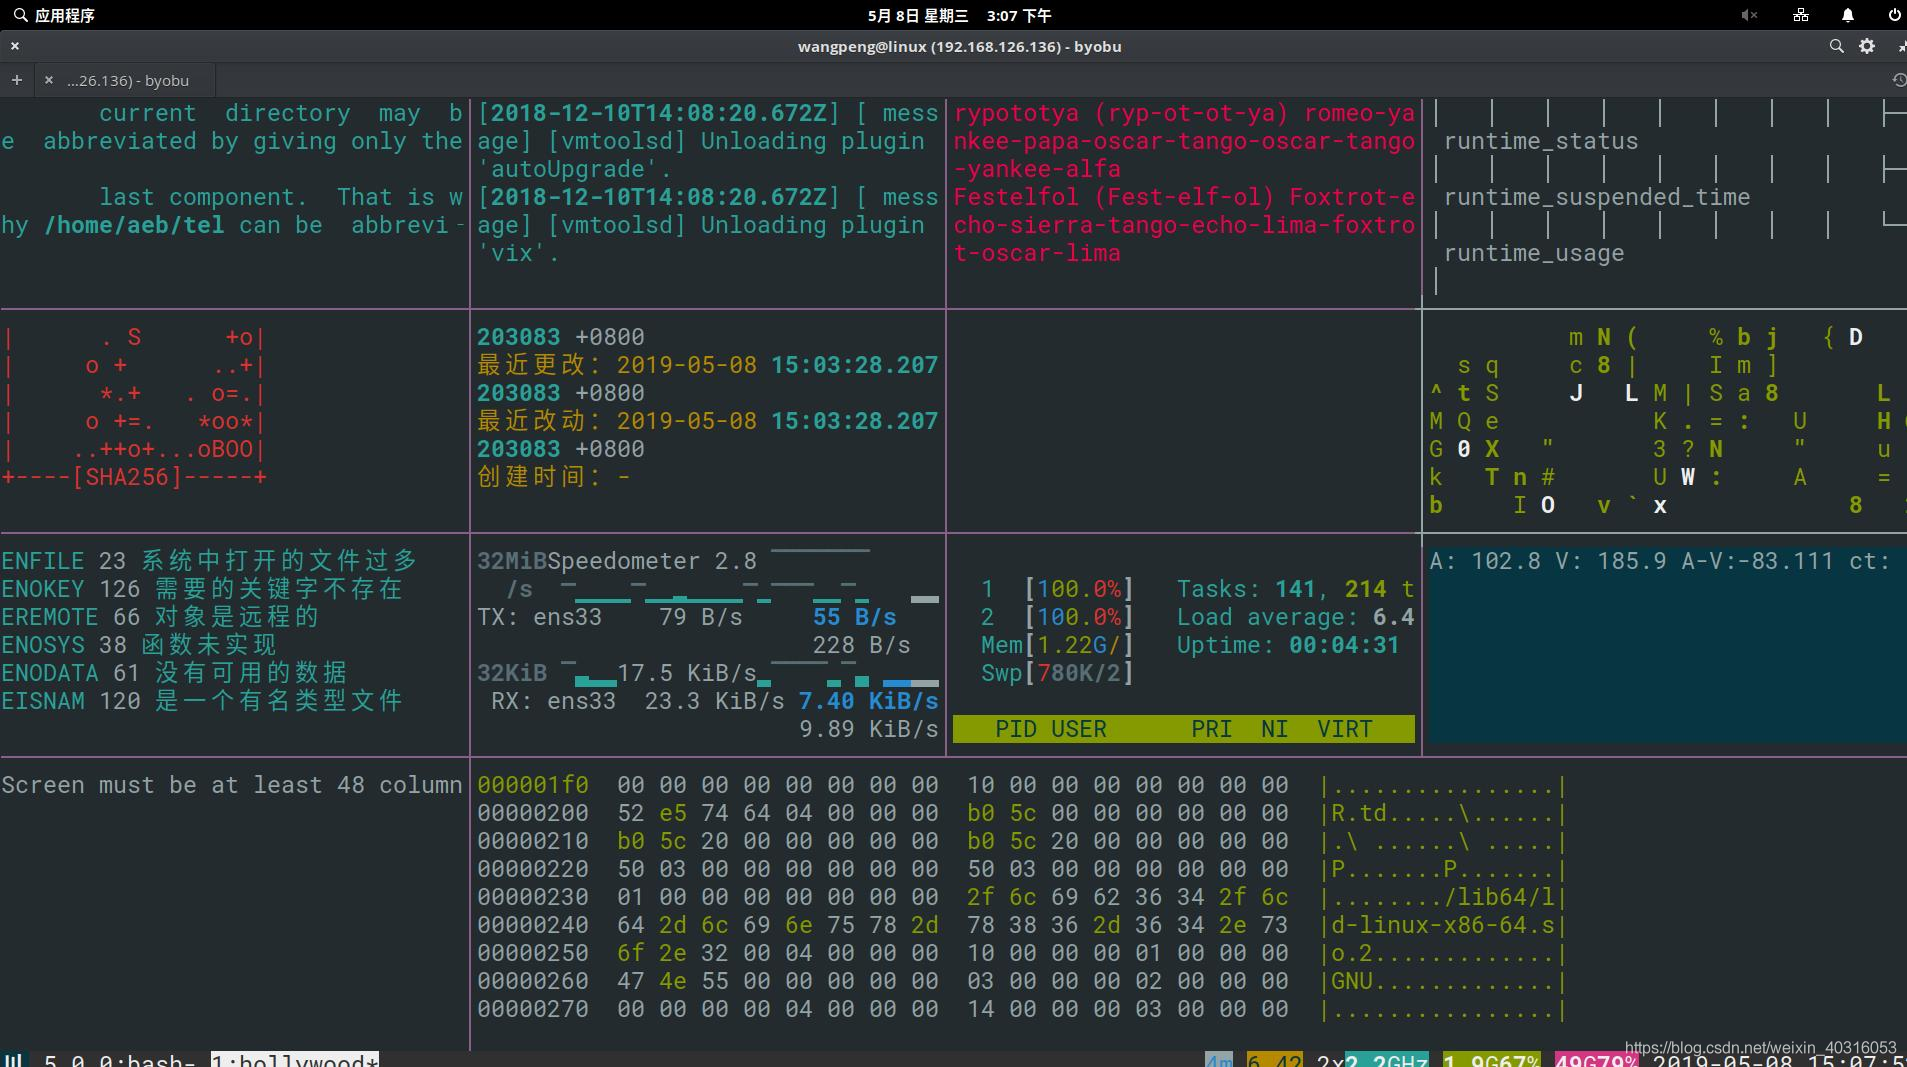Close the byobu tab with its X
The image size is (1907, 1067).
tap(48, 80)
